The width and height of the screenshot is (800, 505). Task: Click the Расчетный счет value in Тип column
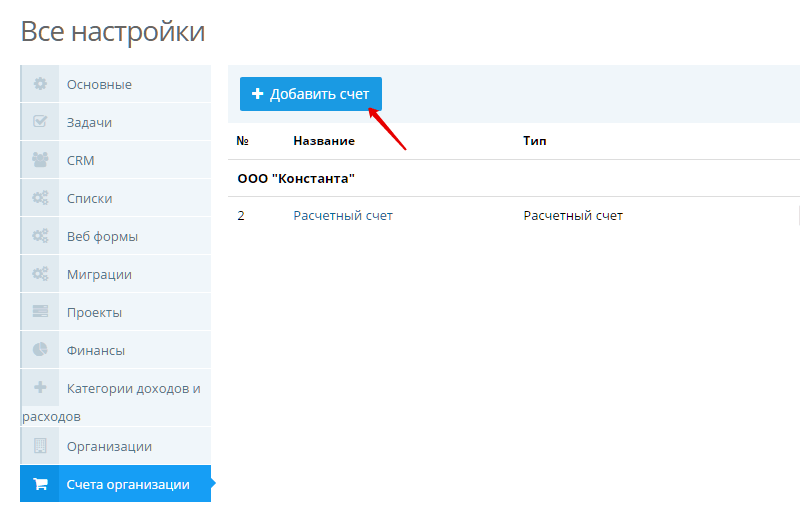pos(573,216)
